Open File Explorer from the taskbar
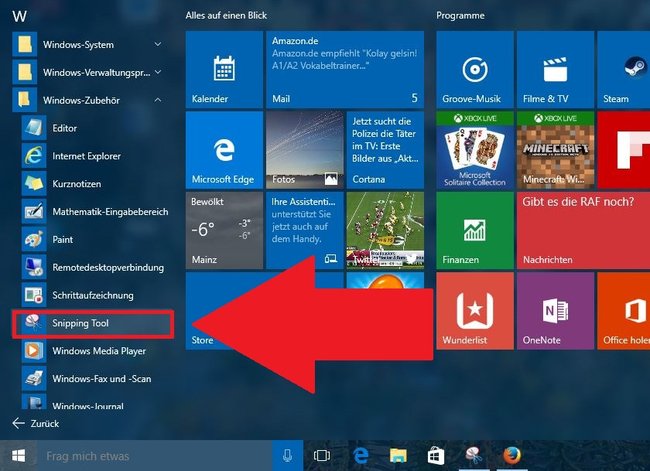 point(398,456)
